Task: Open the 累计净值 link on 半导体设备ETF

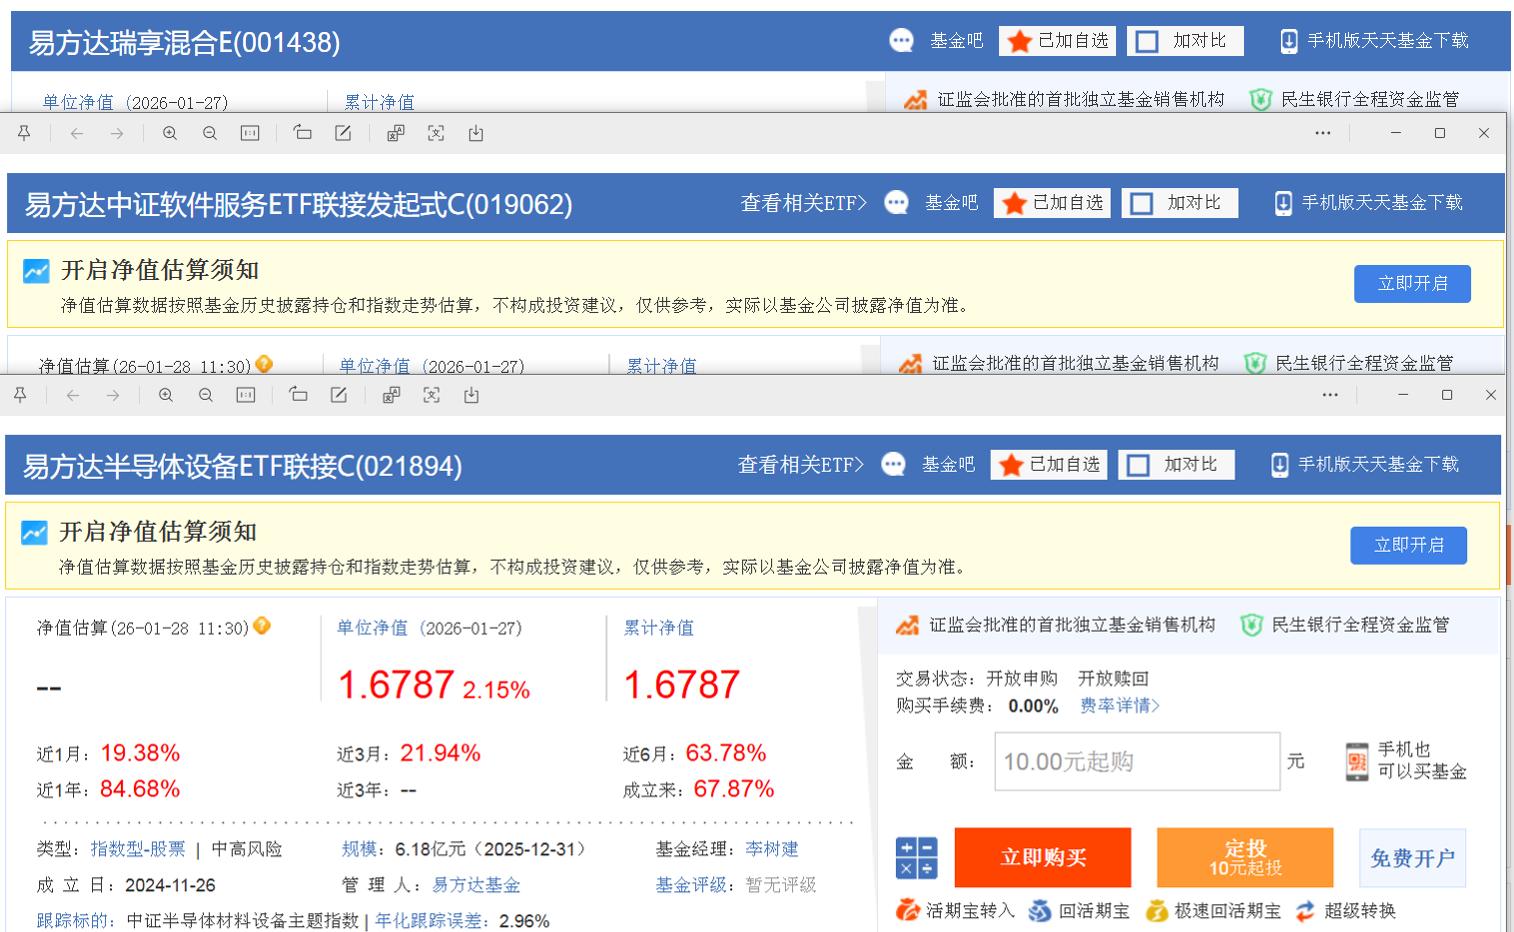Action: point(659,628)
